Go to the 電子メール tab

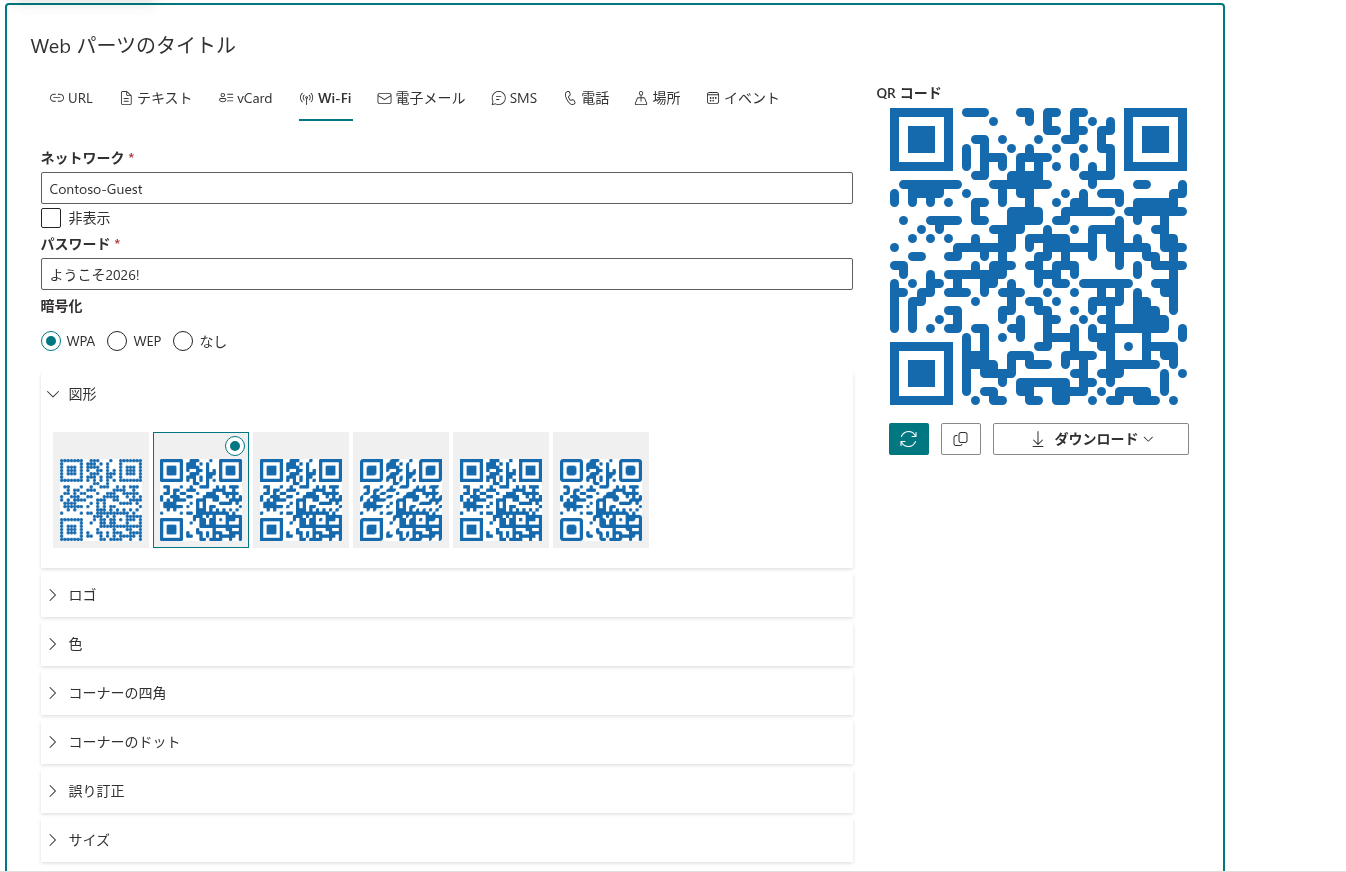click(x=421, y=98)
